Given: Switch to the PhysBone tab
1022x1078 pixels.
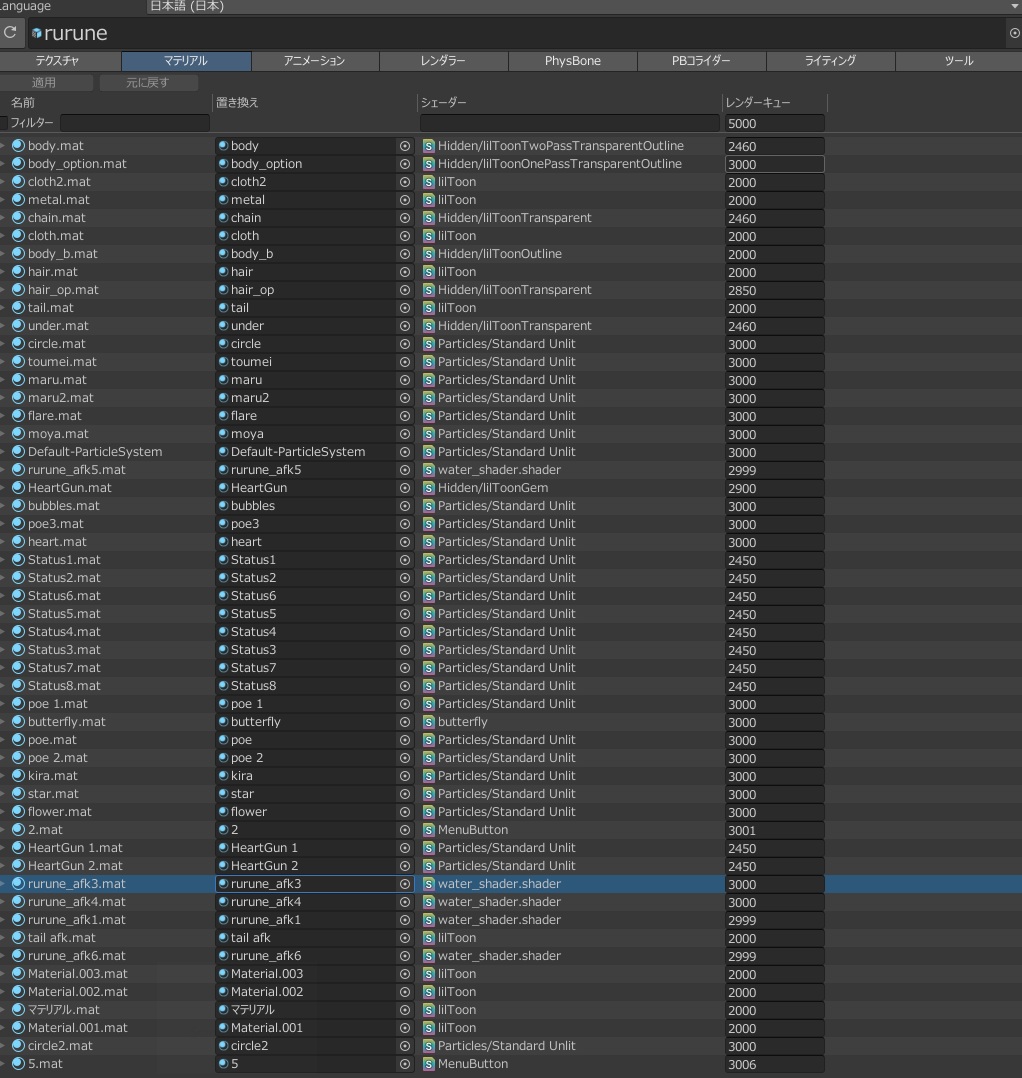Looking at the screenshot, I should click(x=572, y=61).
